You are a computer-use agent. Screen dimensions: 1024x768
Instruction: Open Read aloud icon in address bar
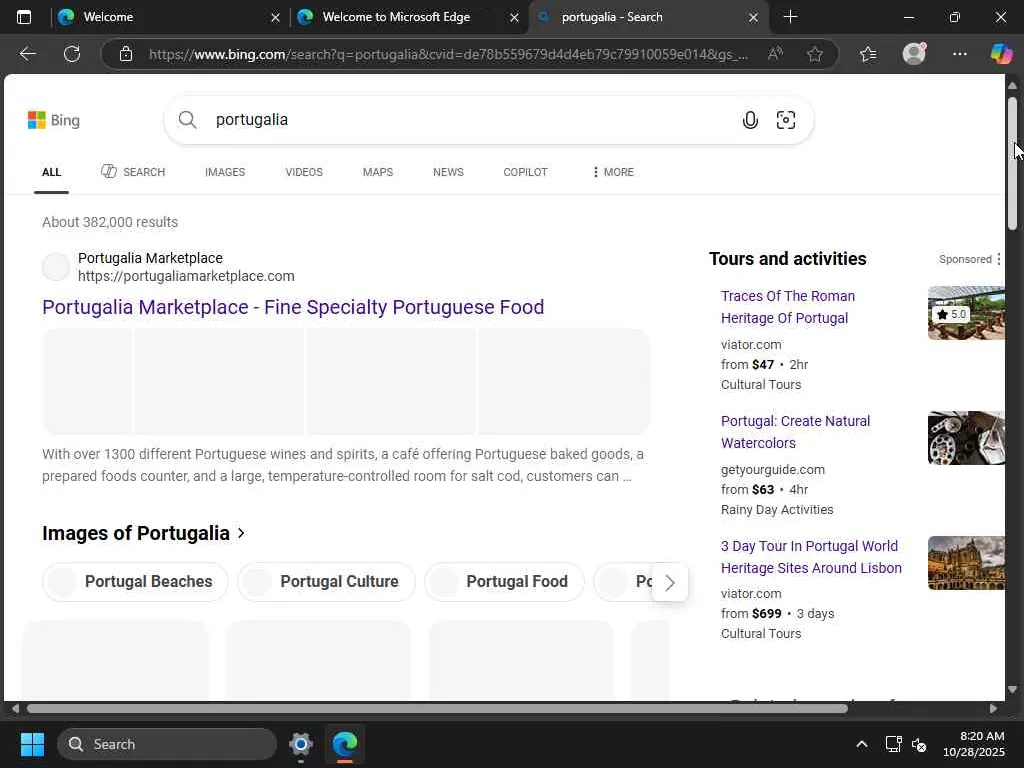coord(775,54)
